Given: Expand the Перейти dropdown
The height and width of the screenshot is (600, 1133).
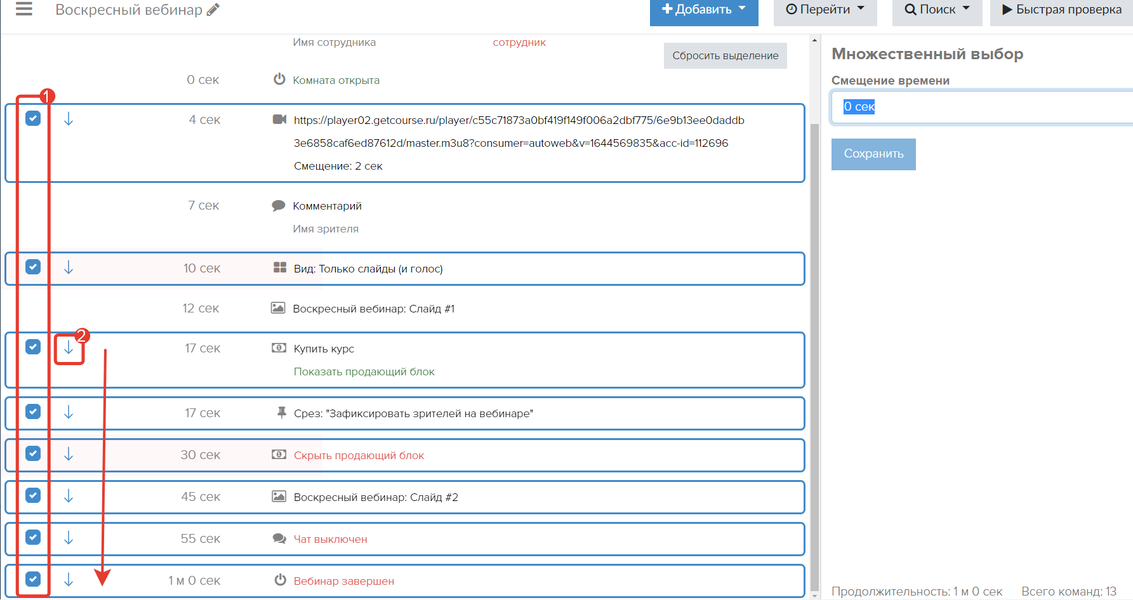Looking at the screenshot, I should [x=825, y=10].
